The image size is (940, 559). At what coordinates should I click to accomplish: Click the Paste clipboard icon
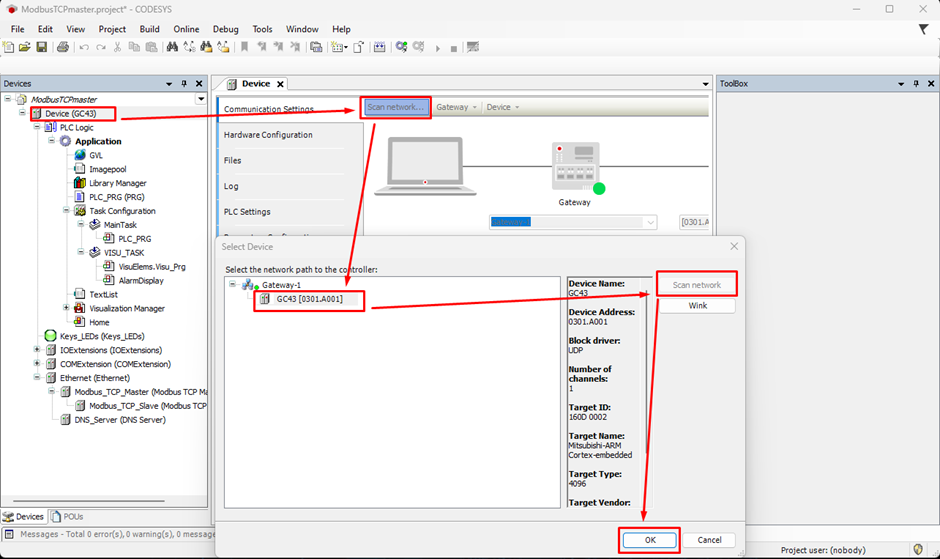pyautogui.click(x=152, y=47)
